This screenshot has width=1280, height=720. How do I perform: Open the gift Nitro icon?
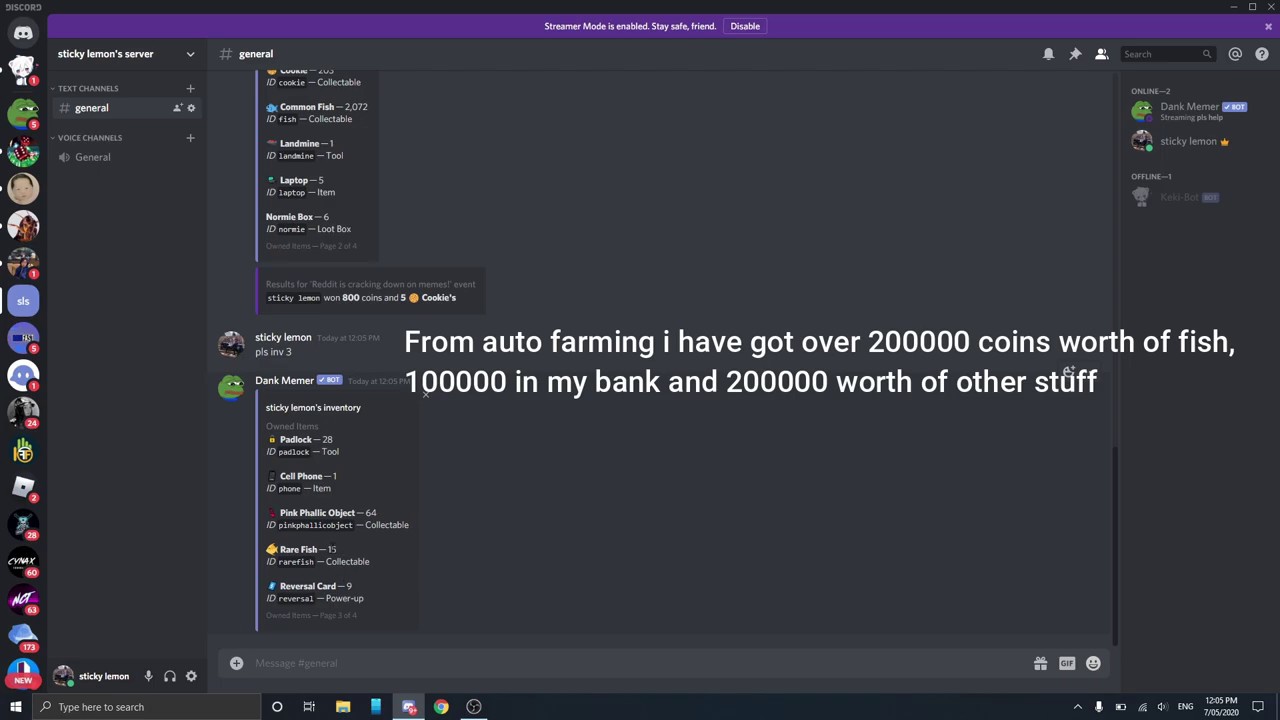(x=1040, y=663)
